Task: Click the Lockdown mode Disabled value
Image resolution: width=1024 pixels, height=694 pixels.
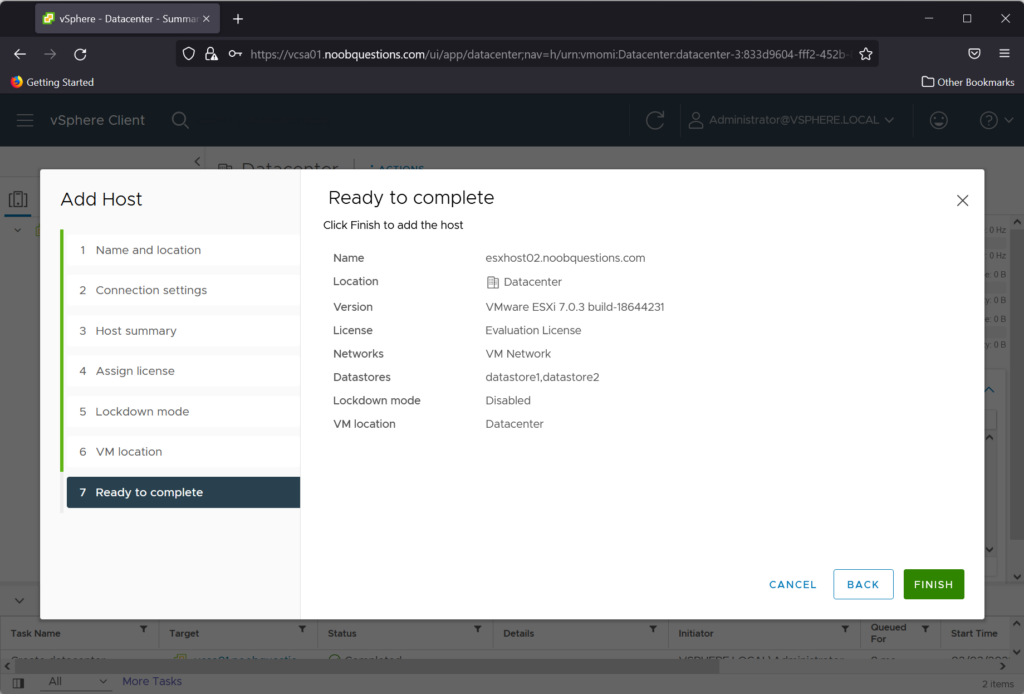Action: [x=507, y=401]
